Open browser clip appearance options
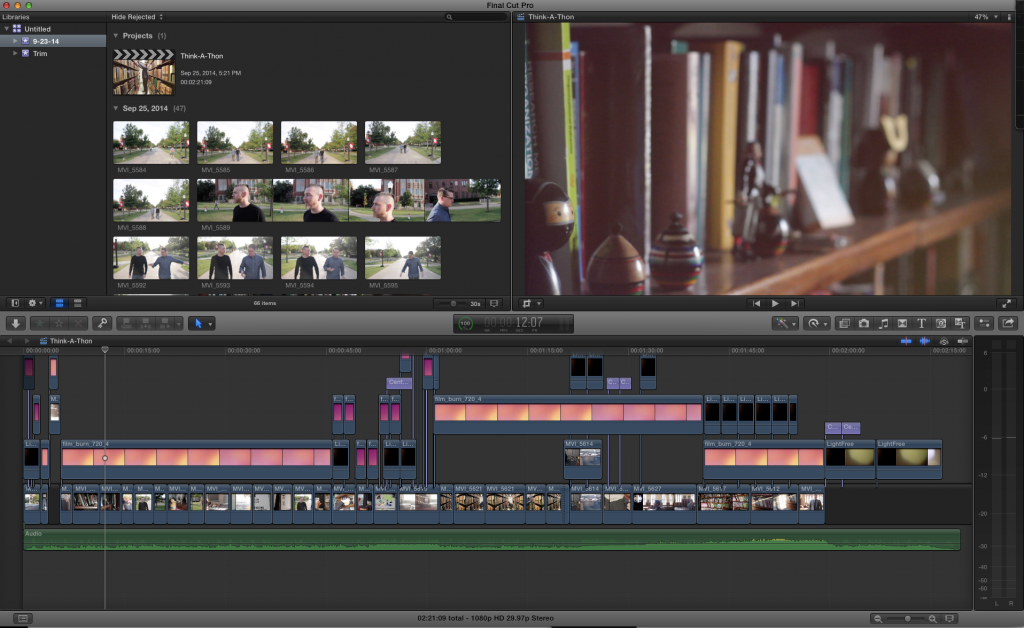1024x628 pixels. coord(494,304)
